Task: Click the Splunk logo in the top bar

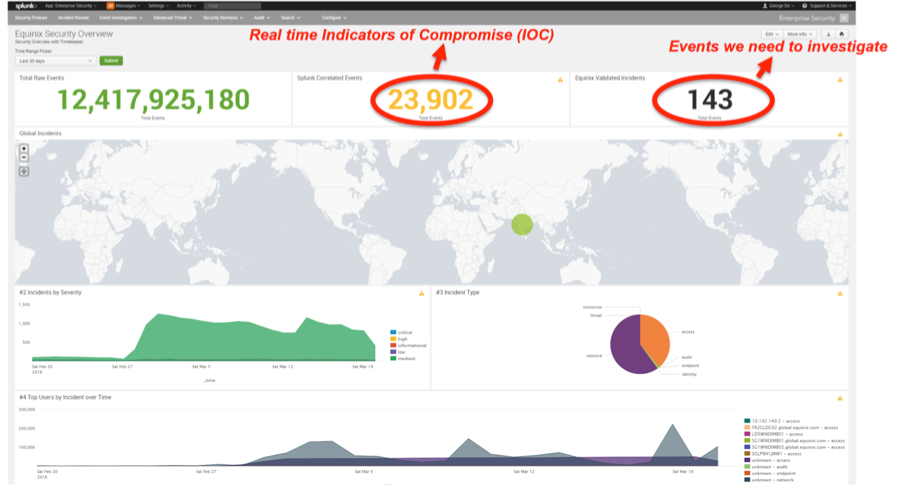Action: (26, 6)
